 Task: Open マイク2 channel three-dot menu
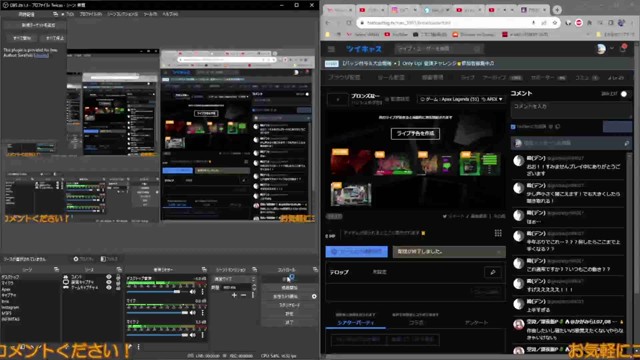(x=202, y=335)
